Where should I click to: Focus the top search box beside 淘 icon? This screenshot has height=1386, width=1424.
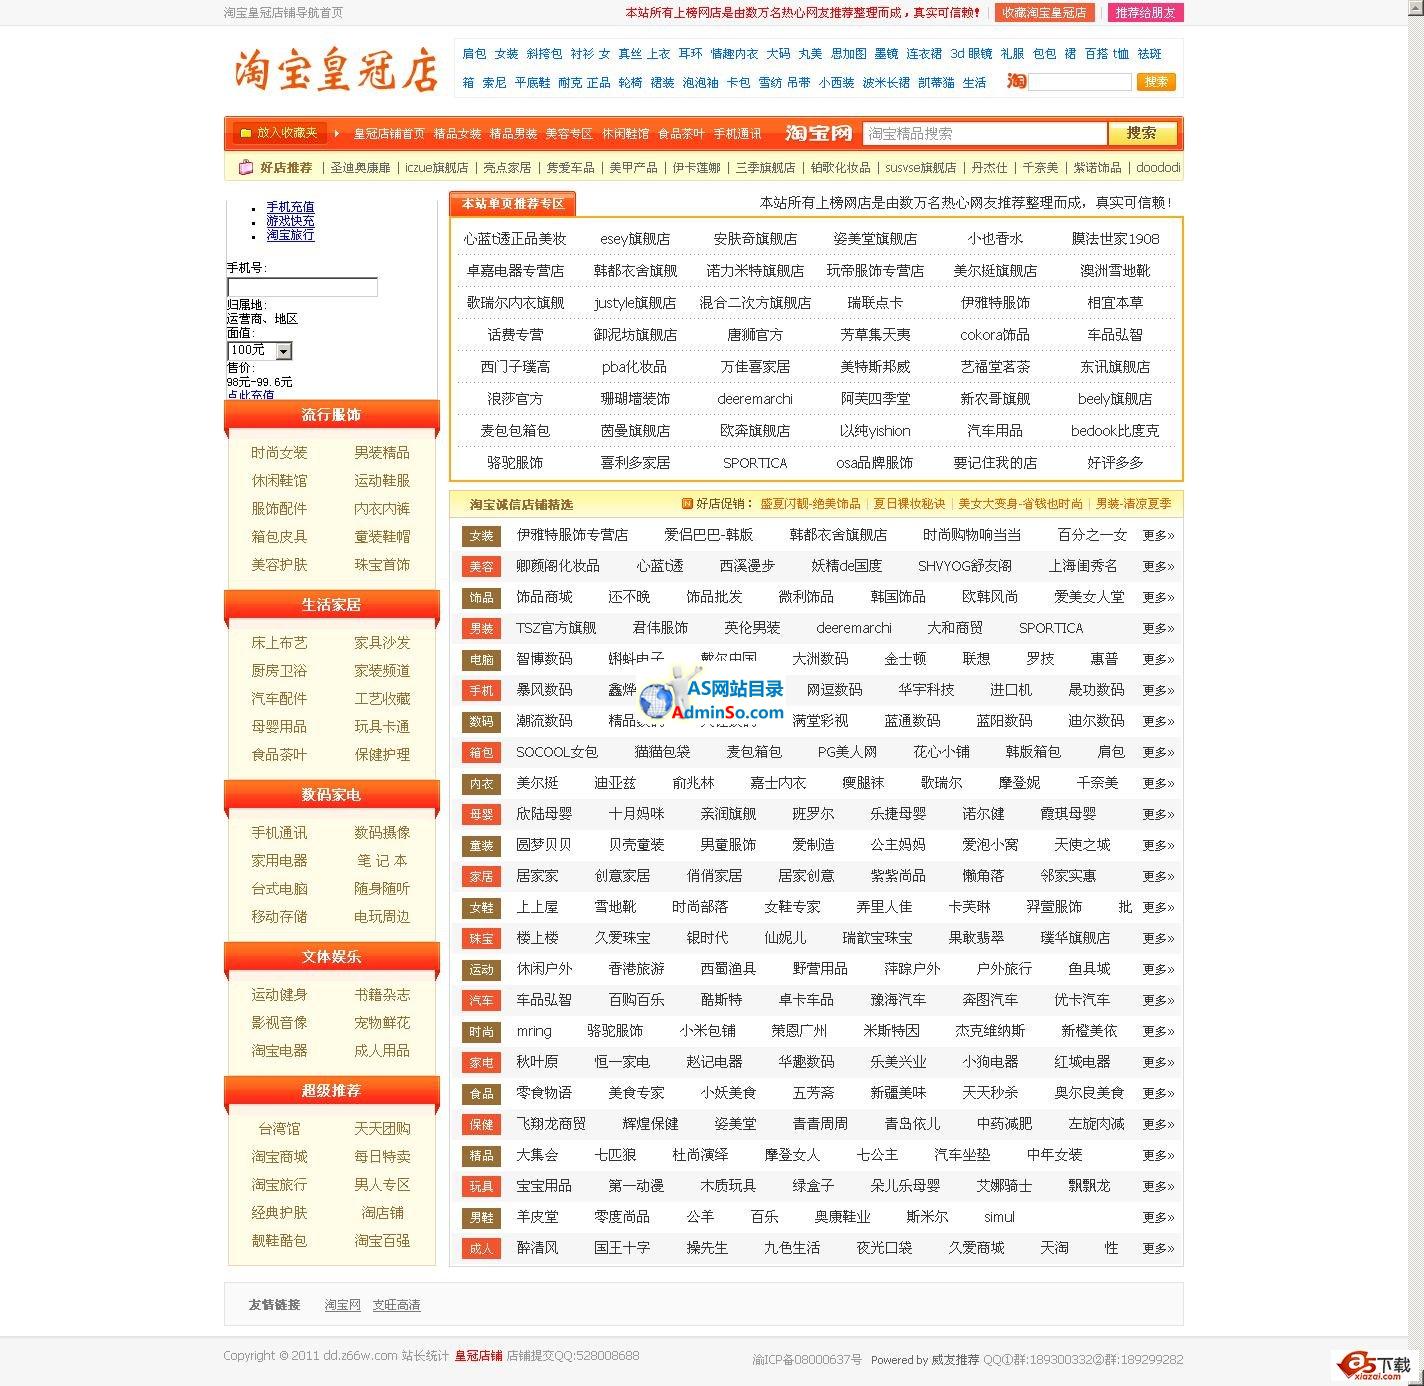(x=1080, y=82)
